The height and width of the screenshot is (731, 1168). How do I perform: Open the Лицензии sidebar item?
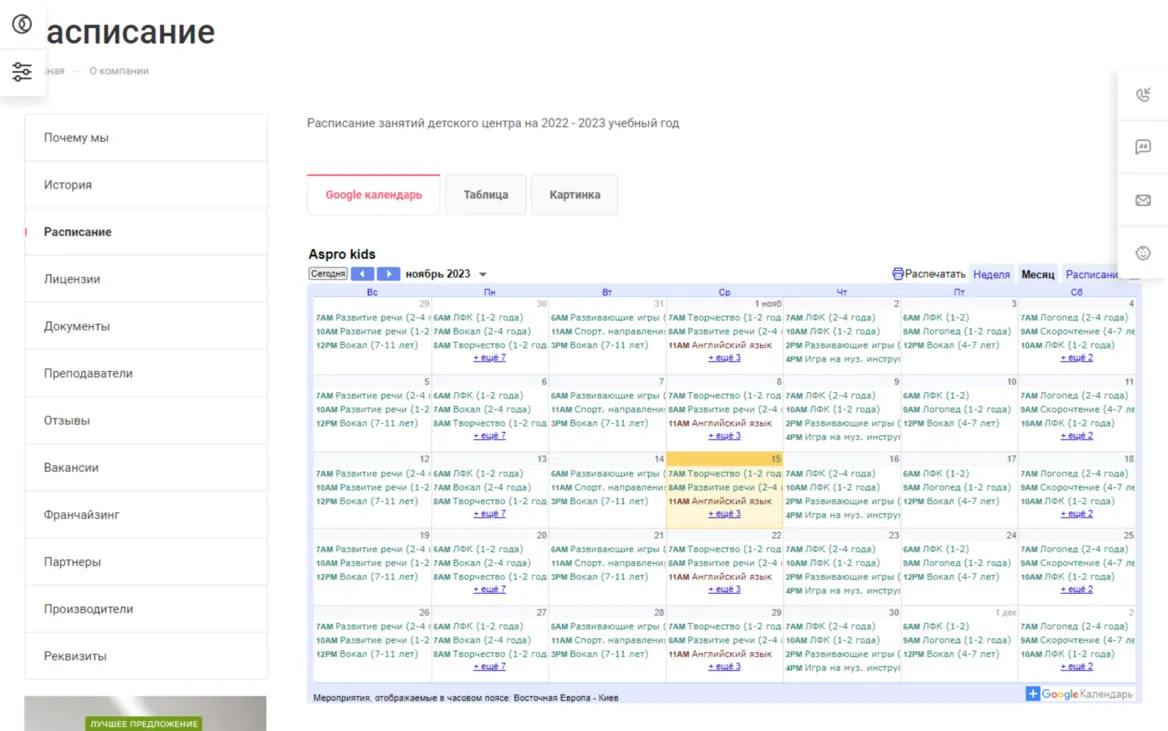pos(146,279)
